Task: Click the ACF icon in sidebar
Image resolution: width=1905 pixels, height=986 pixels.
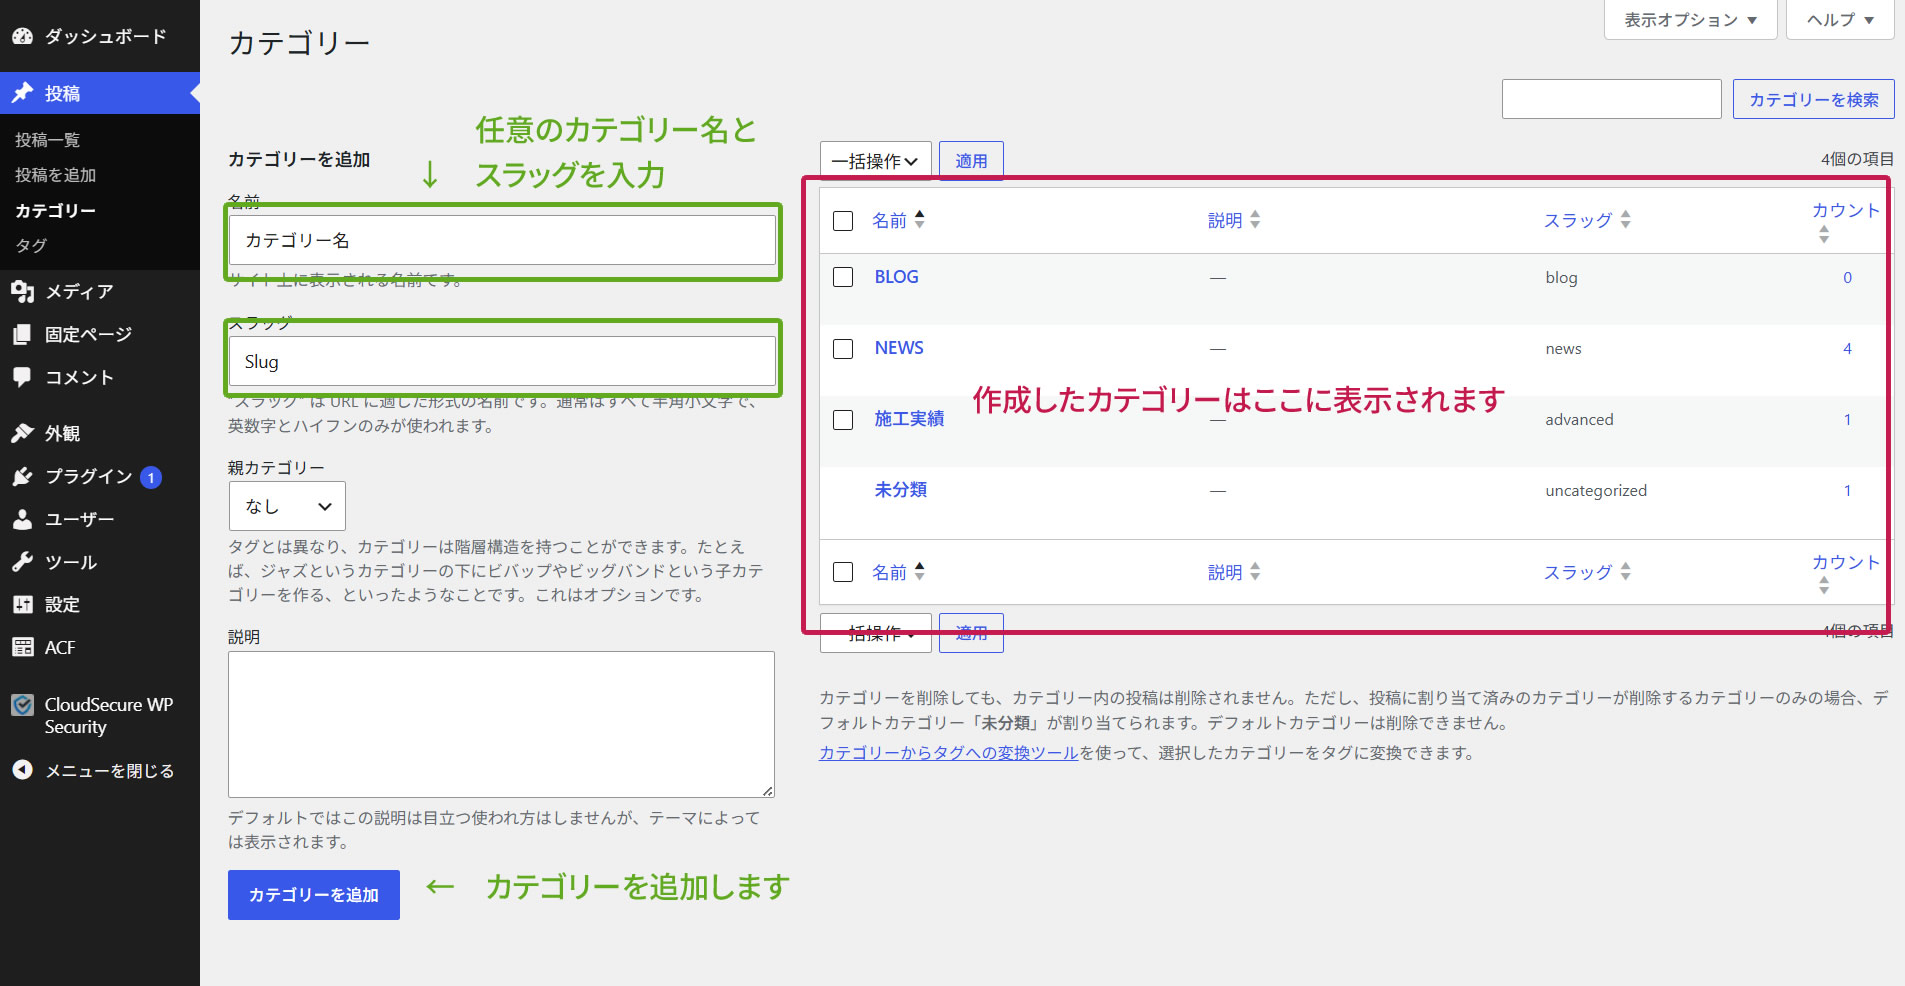Action: [x=22, y=647]
